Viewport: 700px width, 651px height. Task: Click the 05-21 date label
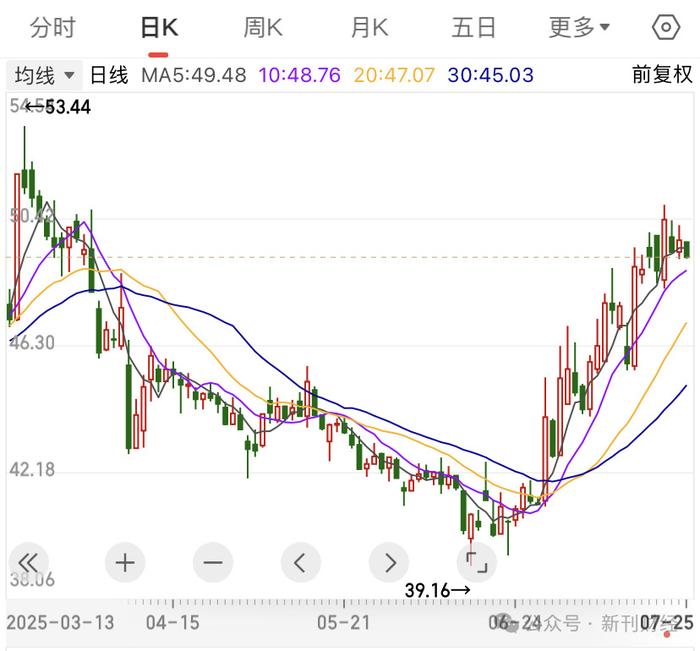344,622
